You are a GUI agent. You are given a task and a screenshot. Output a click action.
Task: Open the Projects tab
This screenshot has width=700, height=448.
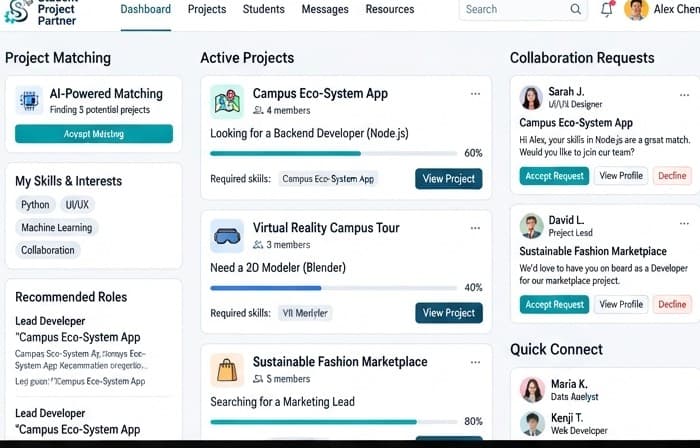point(207,9)
